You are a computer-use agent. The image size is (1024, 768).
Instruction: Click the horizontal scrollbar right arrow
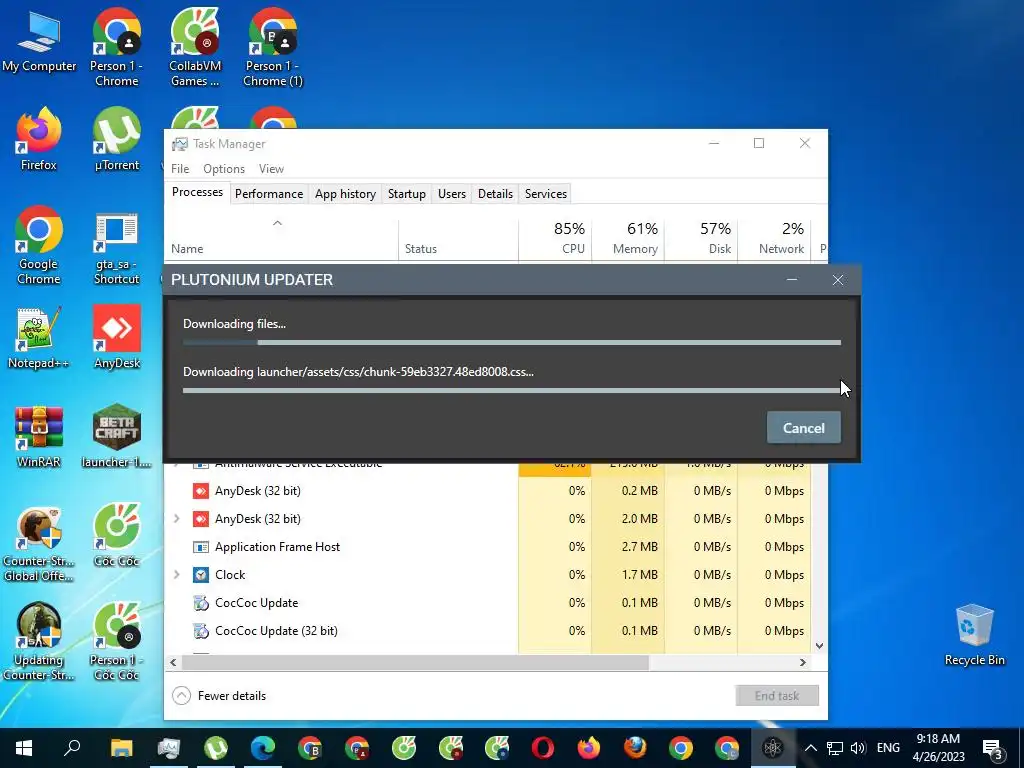[803, 662]
